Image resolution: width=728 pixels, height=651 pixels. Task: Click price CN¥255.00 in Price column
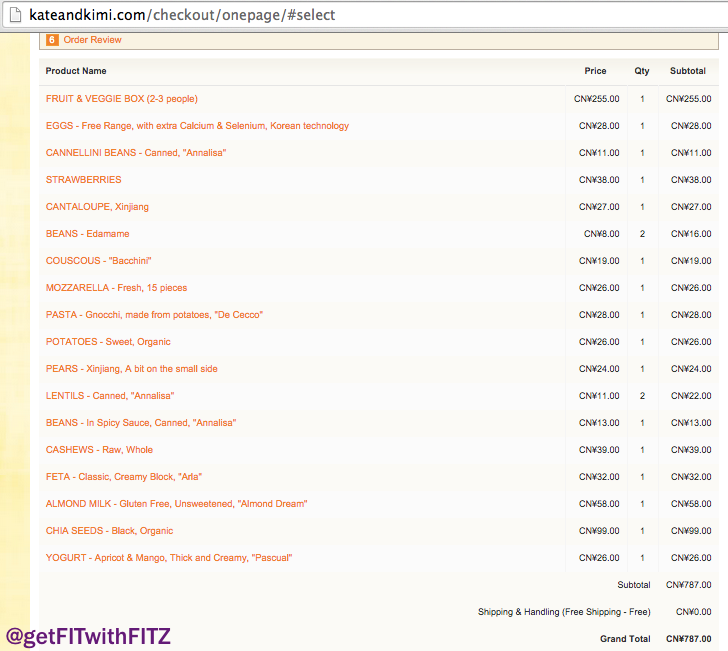point(597,99)
